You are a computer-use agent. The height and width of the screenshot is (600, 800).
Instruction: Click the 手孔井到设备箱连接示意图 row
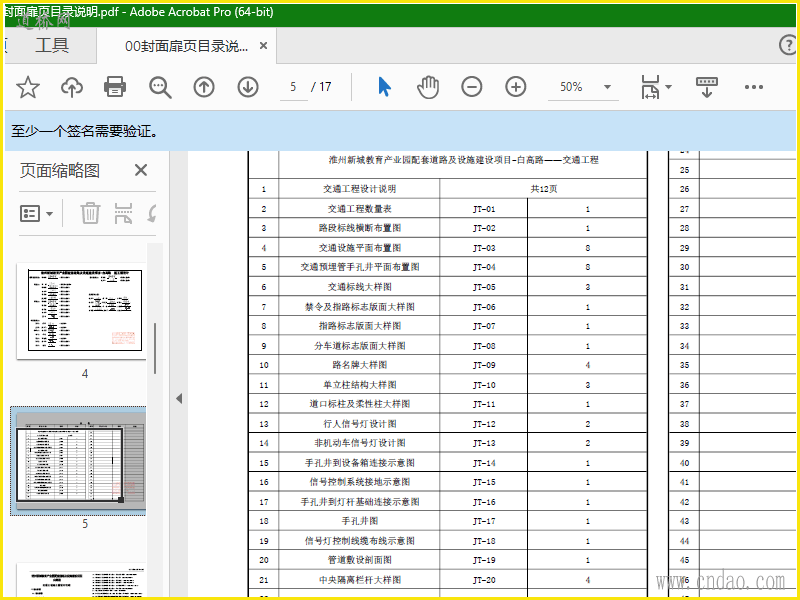point(447,463)
